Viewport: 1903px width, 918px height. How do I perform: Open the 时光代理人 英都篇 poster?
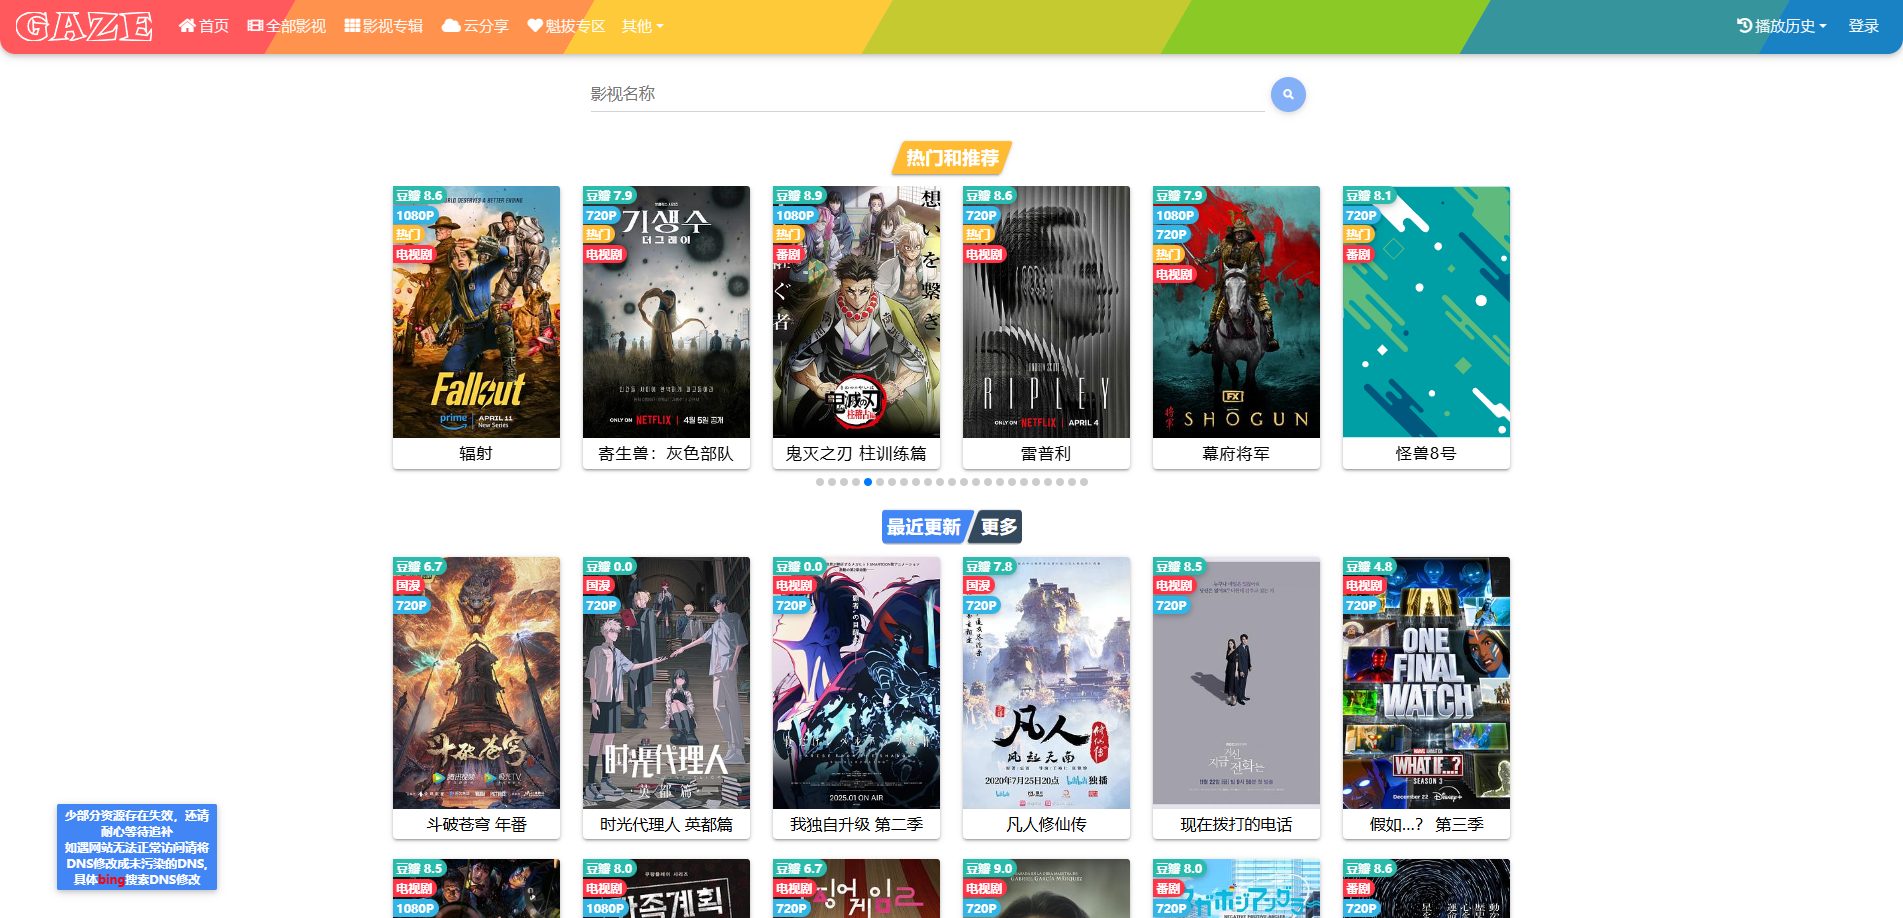(x=666, y=683)
